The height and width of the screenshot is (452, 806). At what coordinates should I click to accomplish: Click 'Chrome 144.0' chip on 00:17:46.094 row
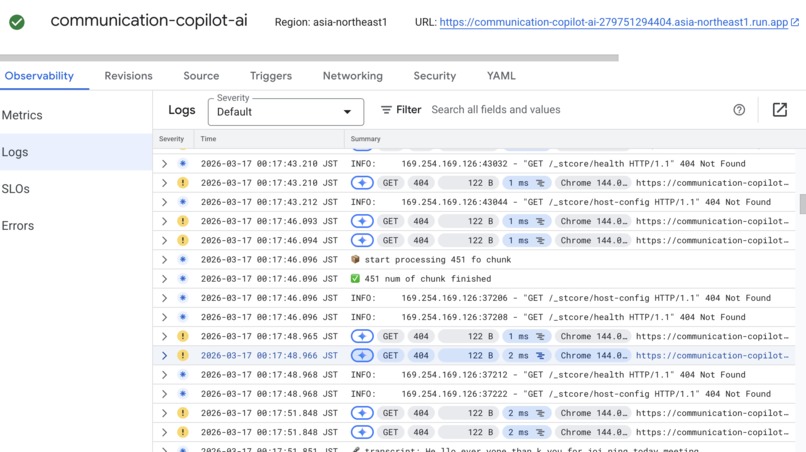pyautogui.click(x=594, y=240)
